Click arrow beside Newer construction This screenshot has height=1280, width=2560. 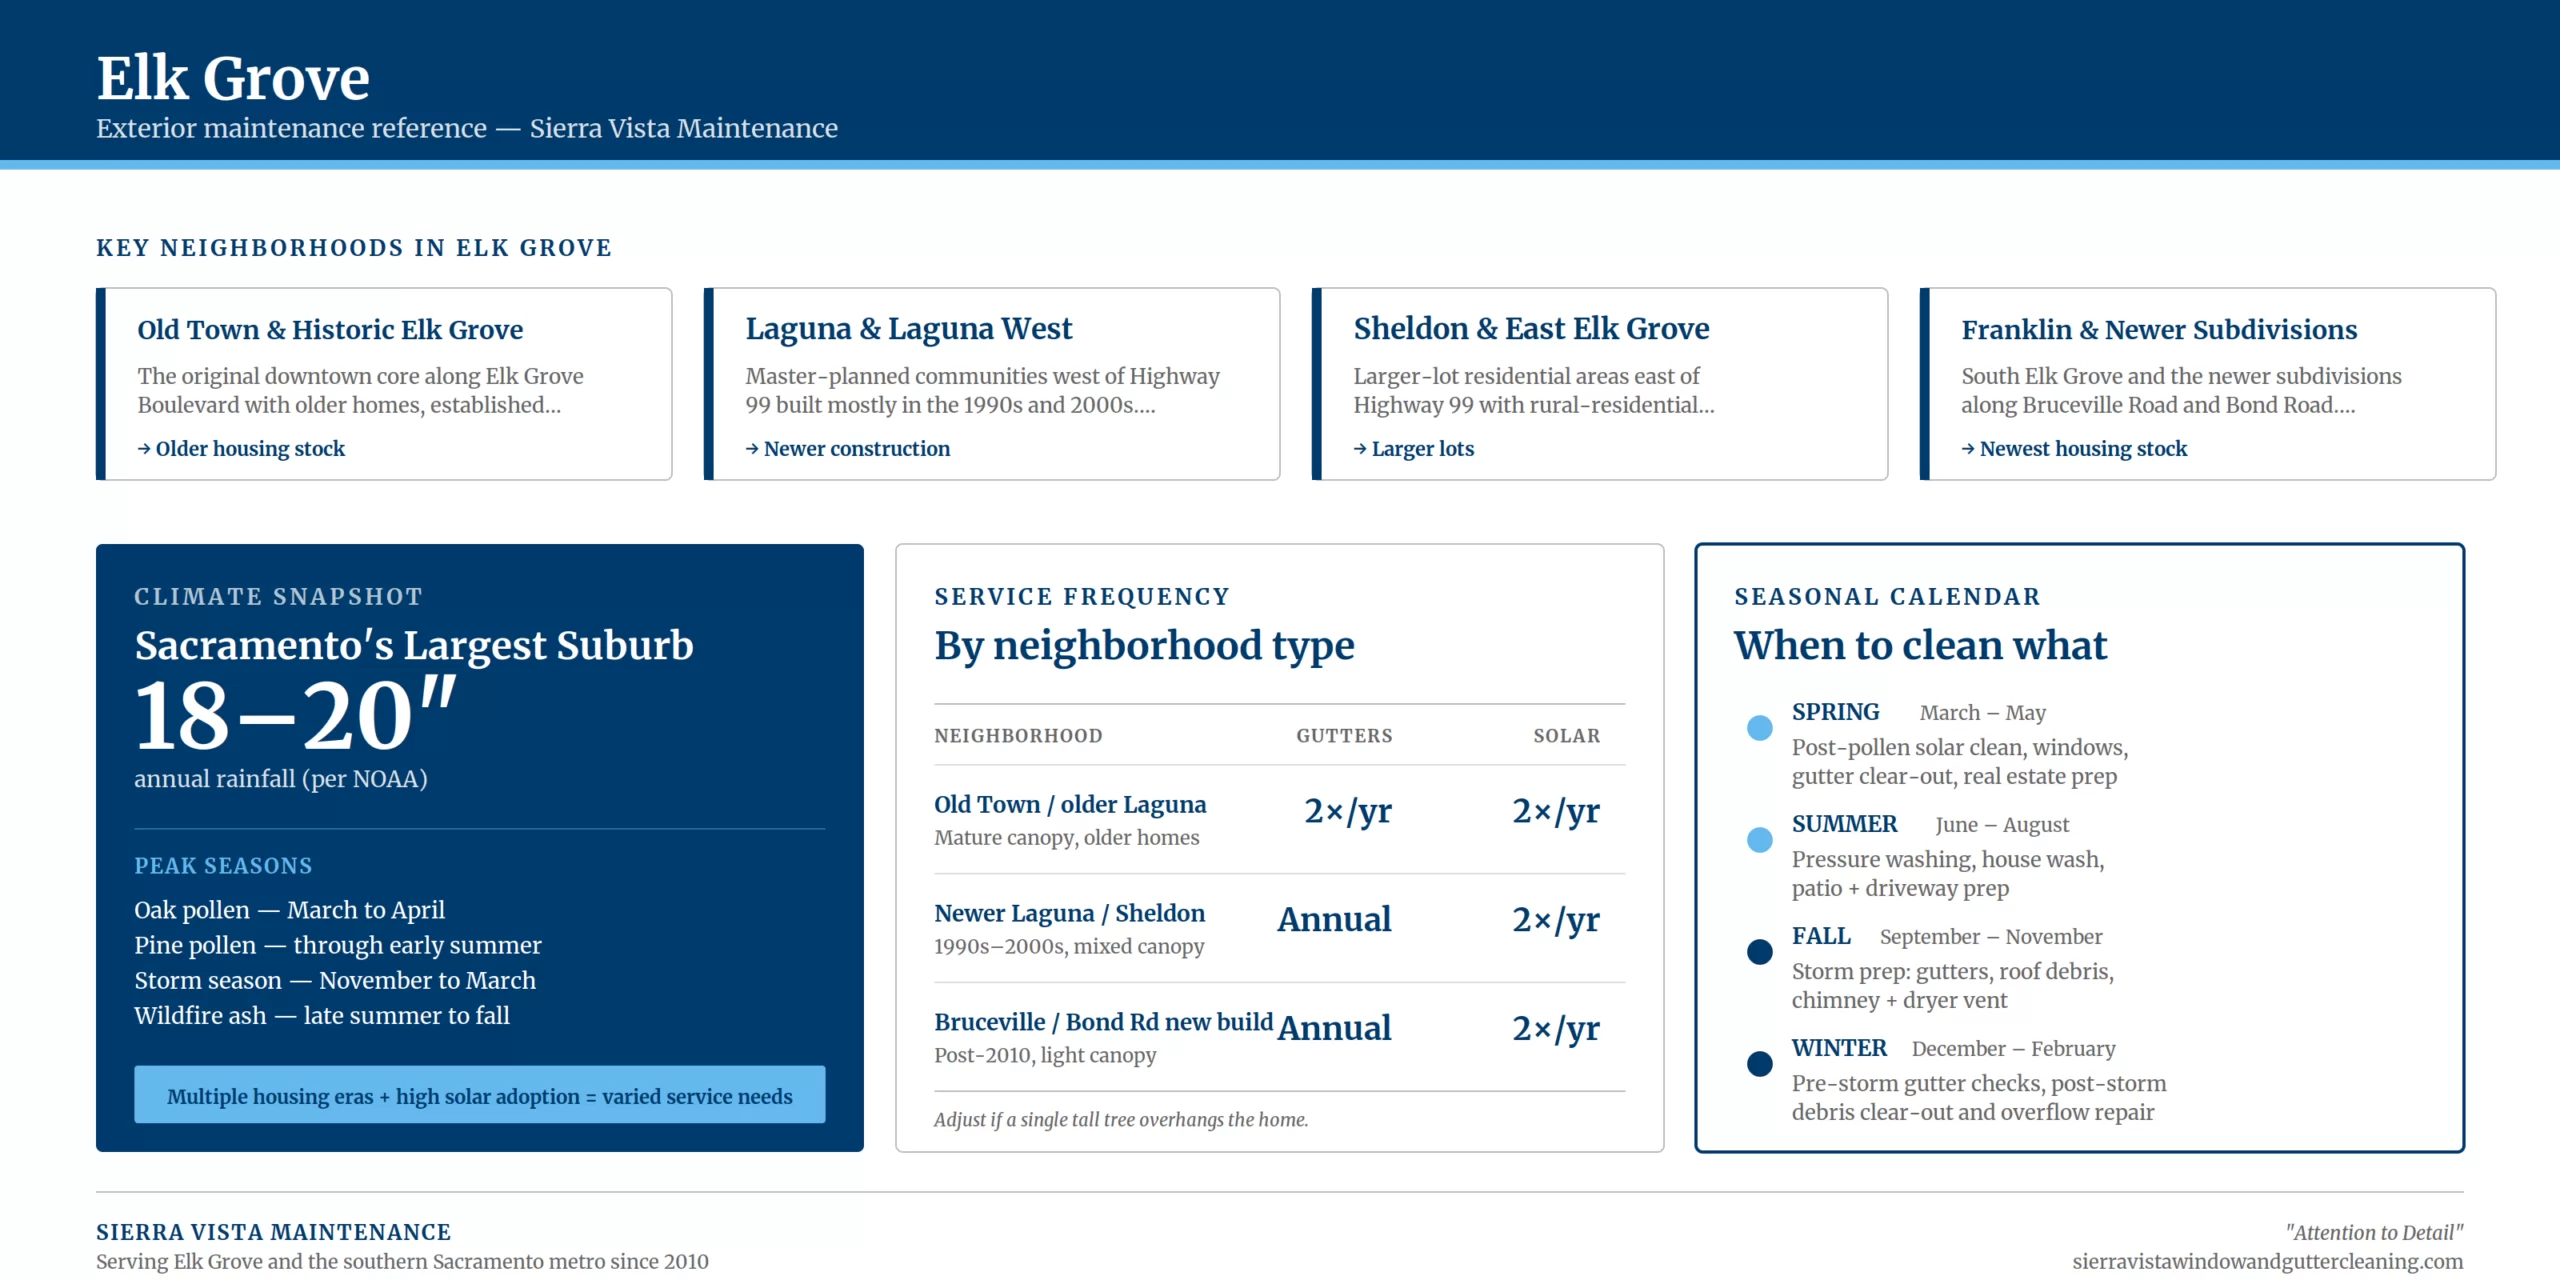point(752,449)
